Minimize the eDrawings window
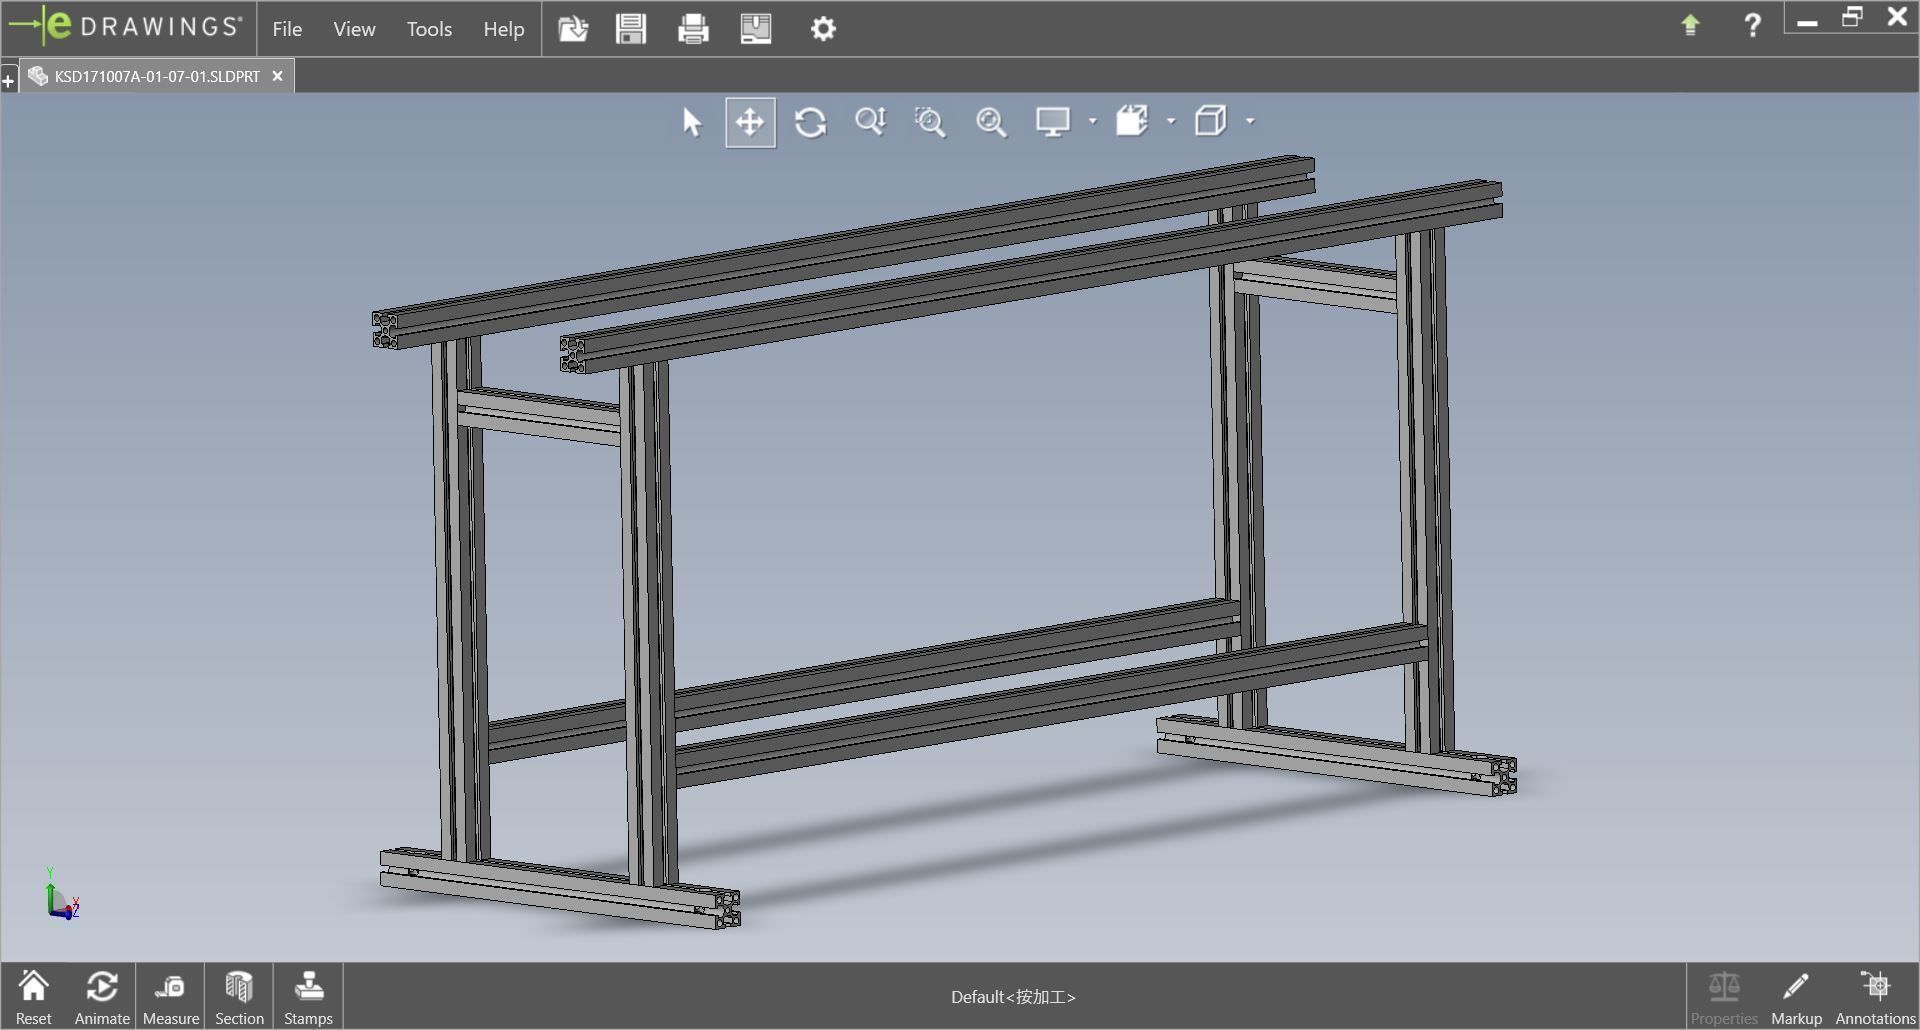 coord(1806,20)
